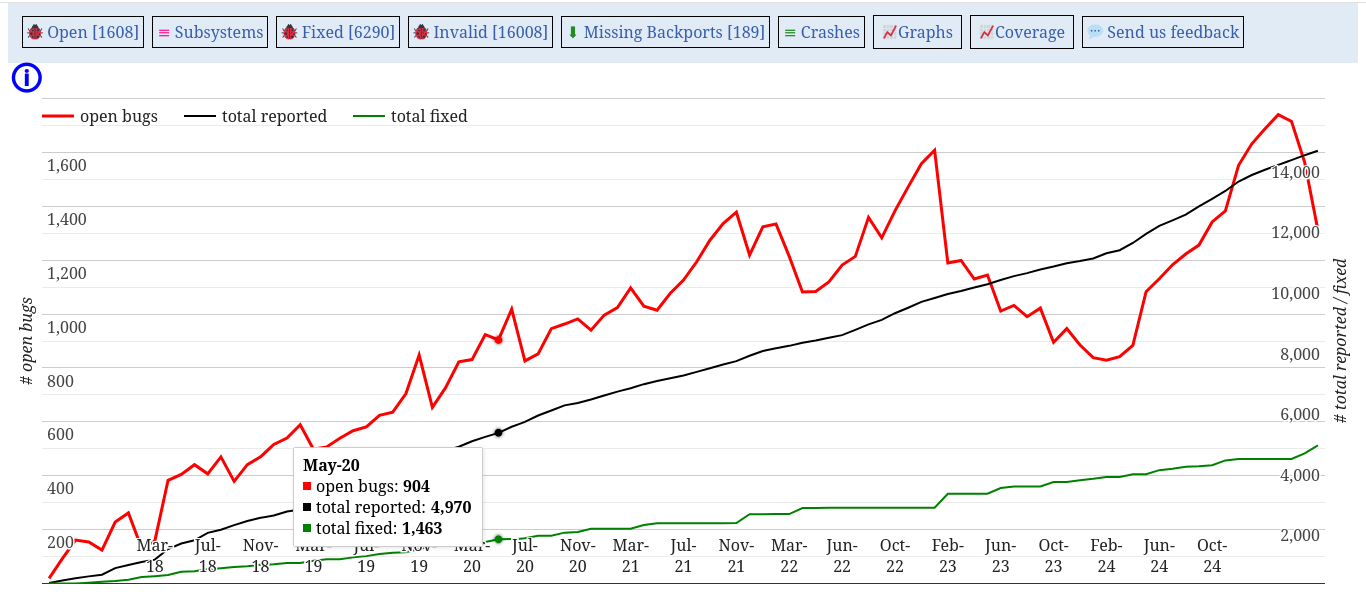Toggle the total fixed legend entry

point(428,116)
